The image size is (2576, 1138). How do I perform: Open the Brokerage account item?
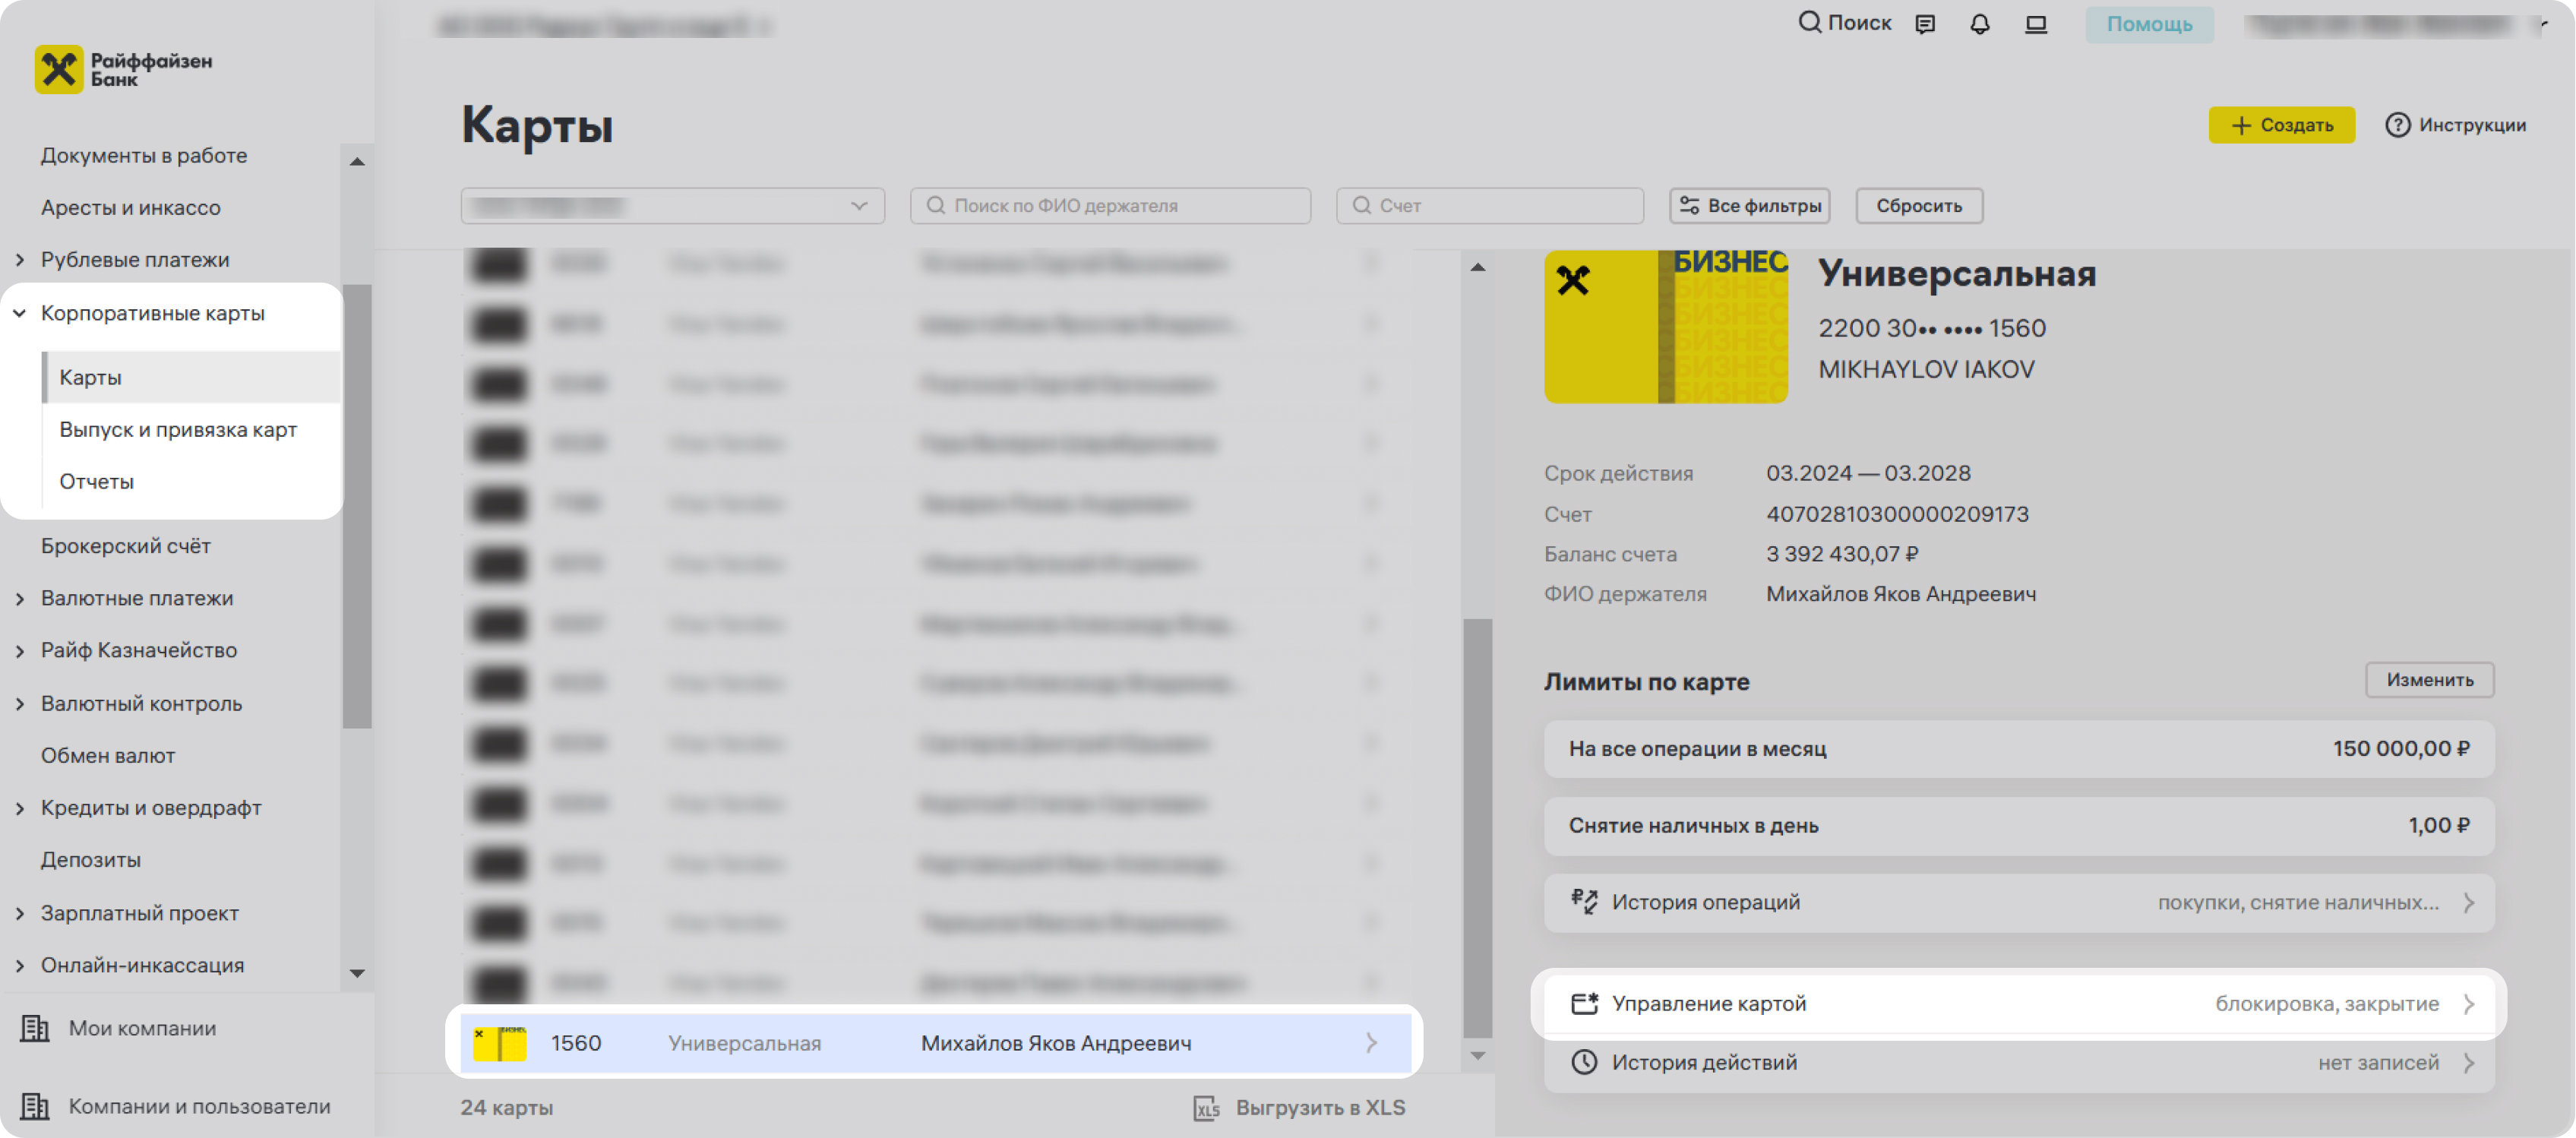click(x=126, y=546)
